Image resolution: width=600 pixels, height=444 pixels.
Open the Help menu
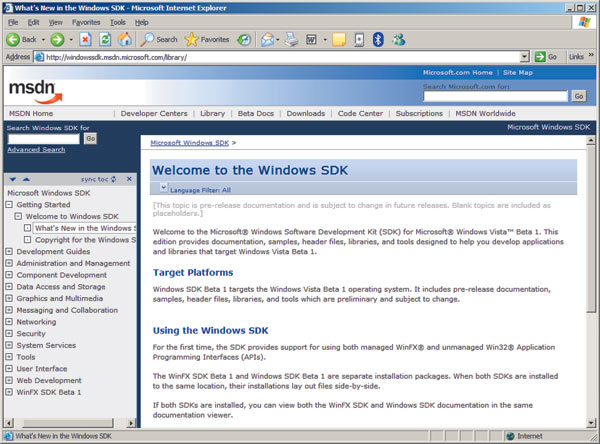pyautogui.click(x=142, y=23)
